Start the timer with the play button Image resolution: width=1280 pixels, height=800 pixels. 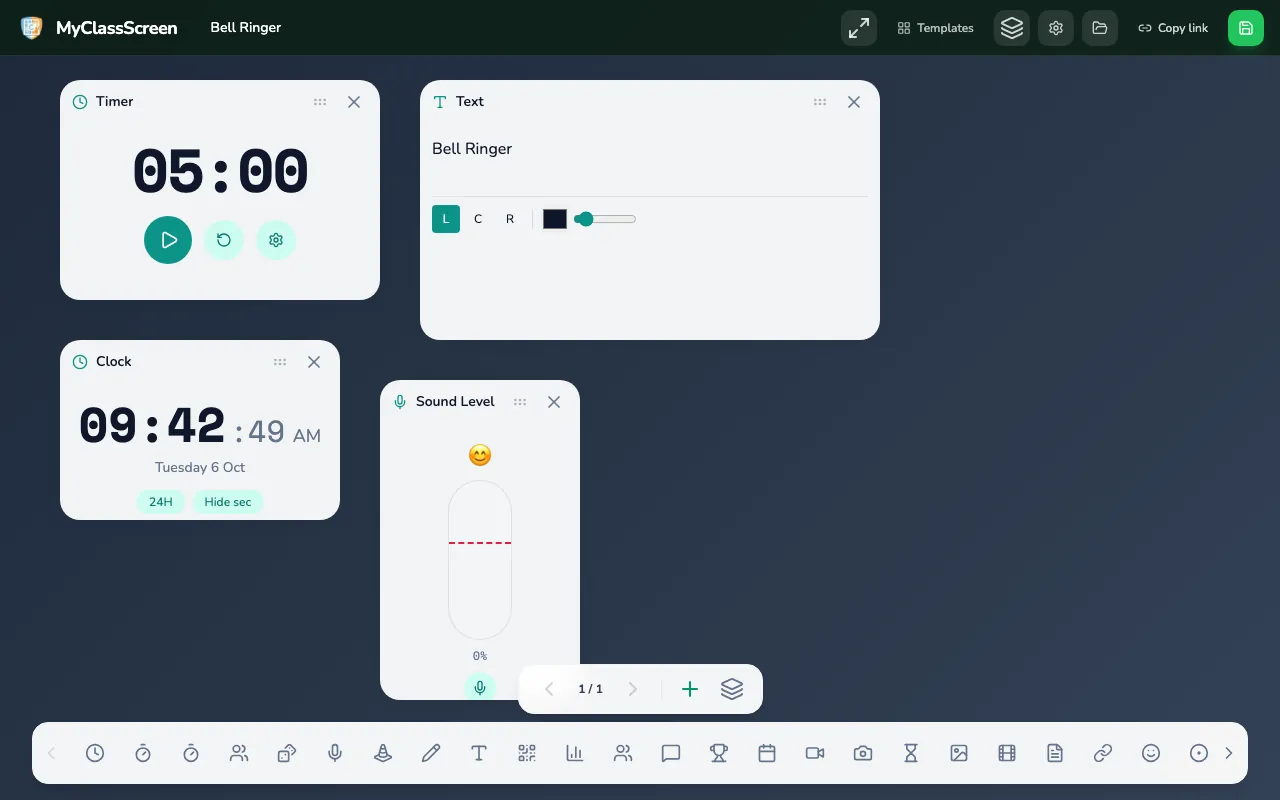tap(168, 240)
